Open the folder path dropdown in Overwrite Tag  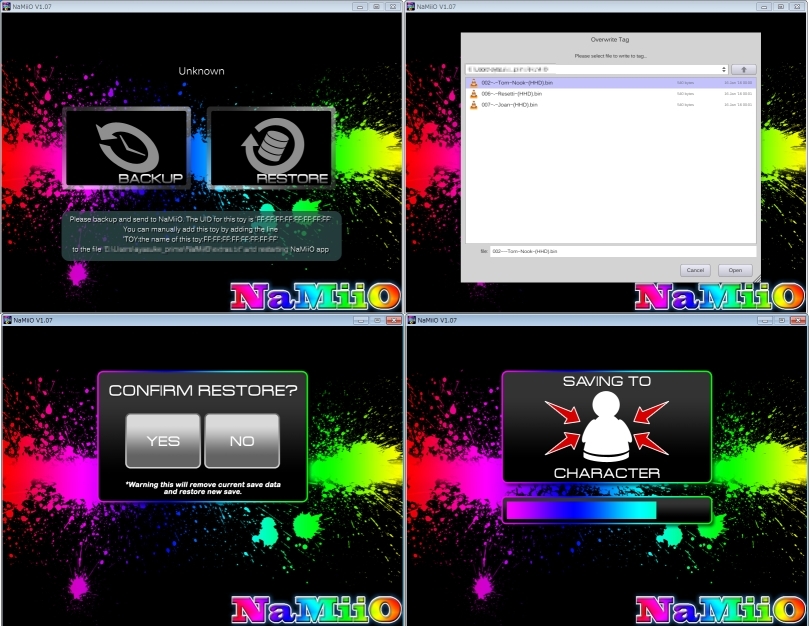(x=597, y=70)
